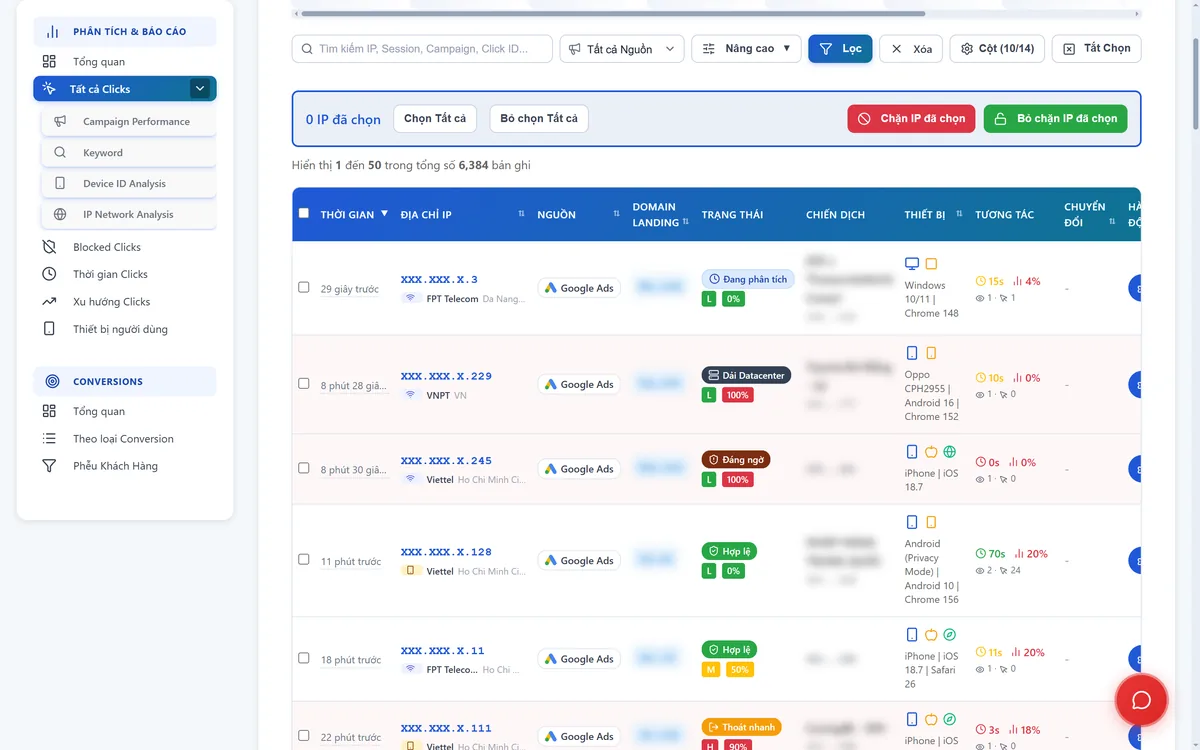Click the globe icon for IP Network Analysis
This screenshot has height=750, width=1200.
point(60,215)
